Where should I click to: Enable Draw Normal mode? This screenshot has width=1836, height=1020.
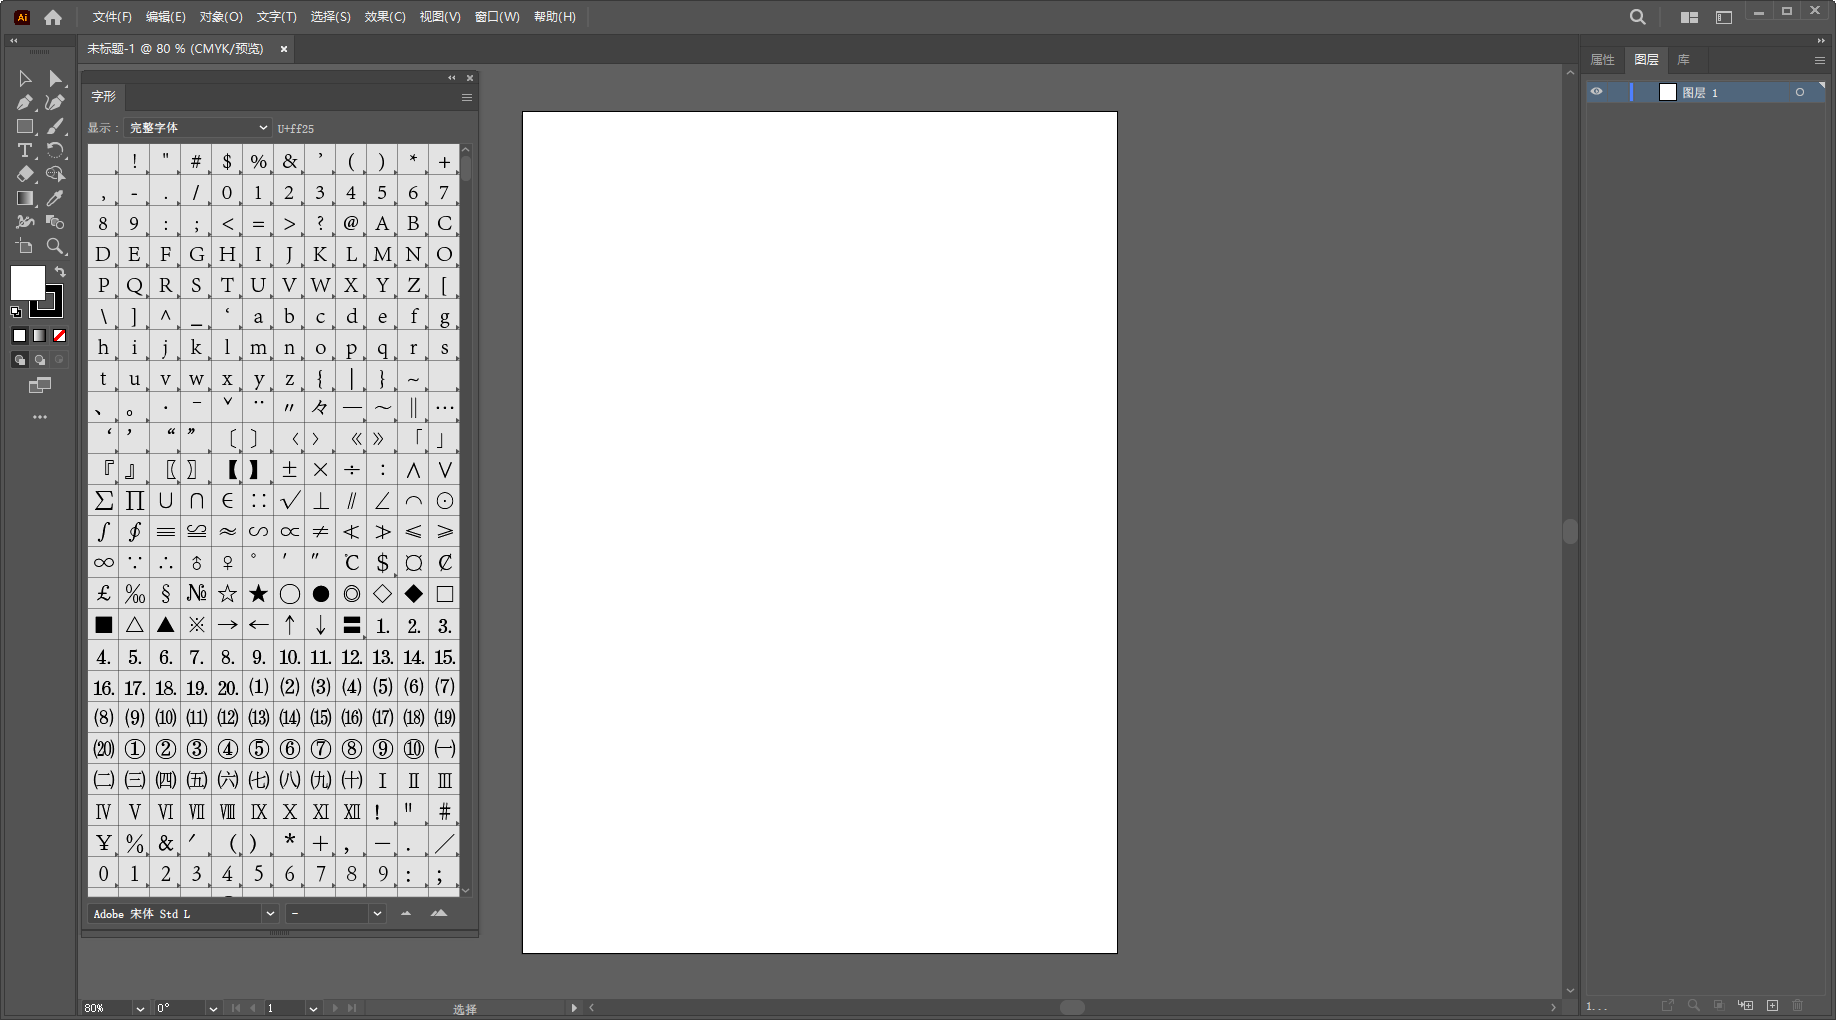coord(19,360)
